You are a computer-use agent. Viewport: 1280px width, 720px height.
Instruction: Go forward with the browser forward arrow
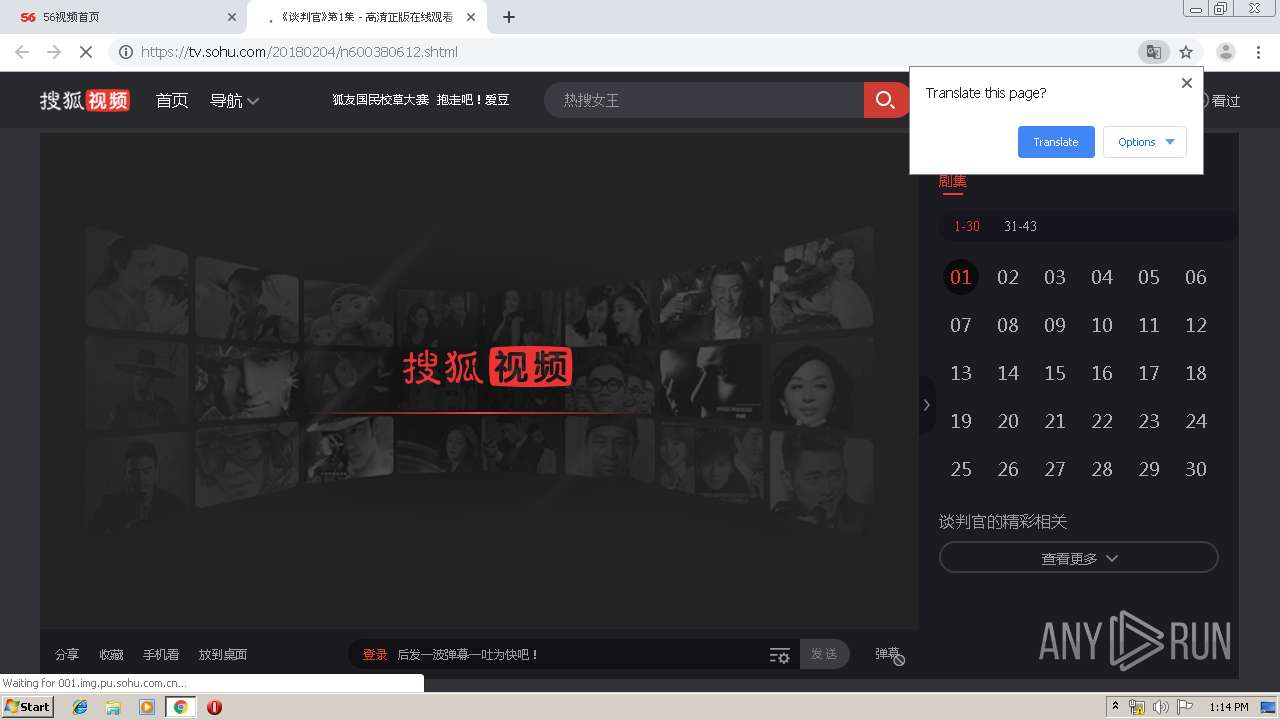54,52
